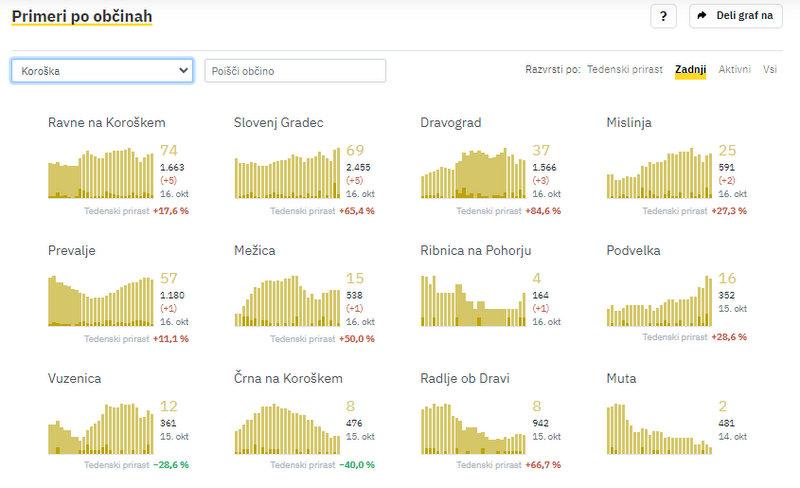
Task: Click the Ribnica na Pohorju chart
Action: [x=472, y=302]
